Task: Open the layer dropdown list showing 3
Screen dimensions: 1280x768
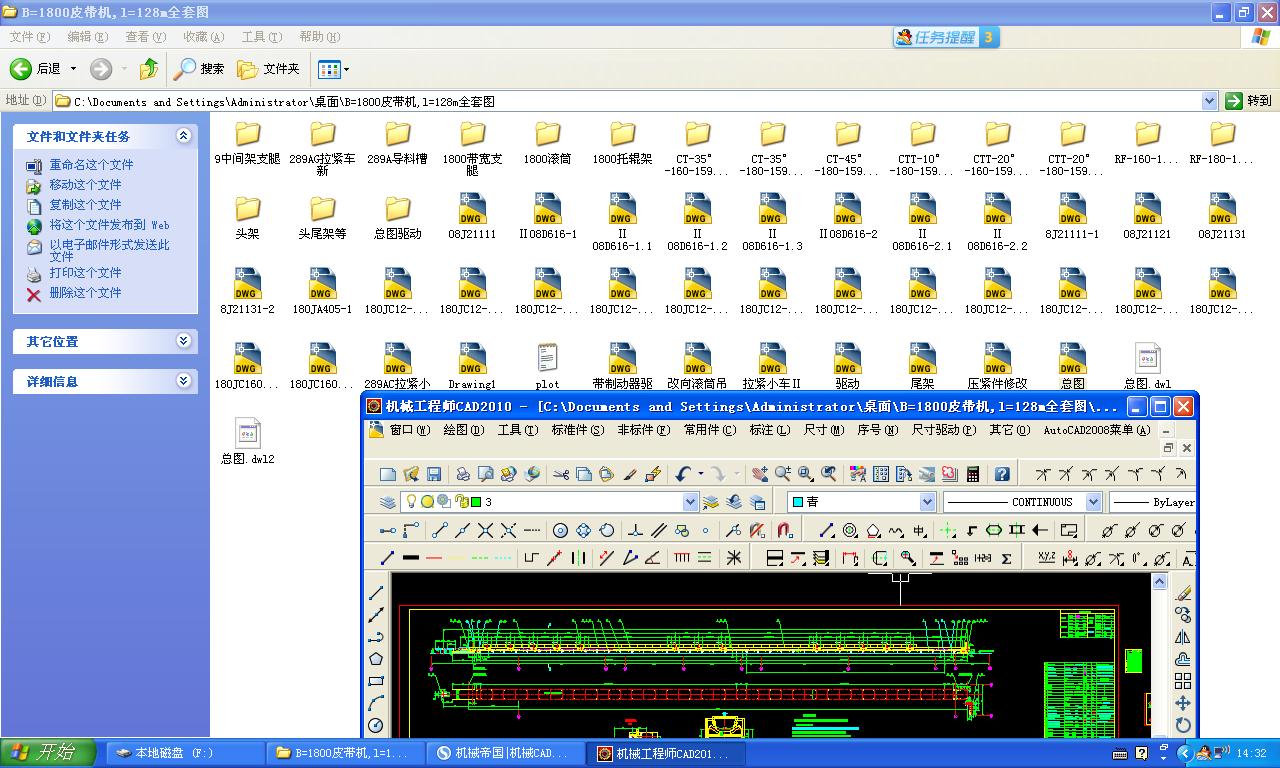Action: point(690,502)
